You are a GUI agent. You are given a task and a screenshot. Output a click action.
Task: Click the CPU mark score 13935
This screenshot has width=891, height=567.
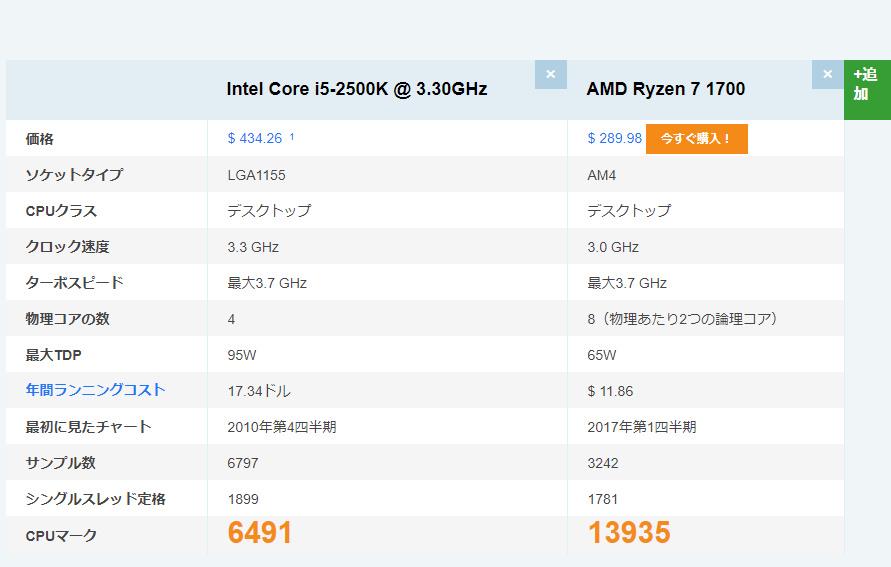[629, 533]
